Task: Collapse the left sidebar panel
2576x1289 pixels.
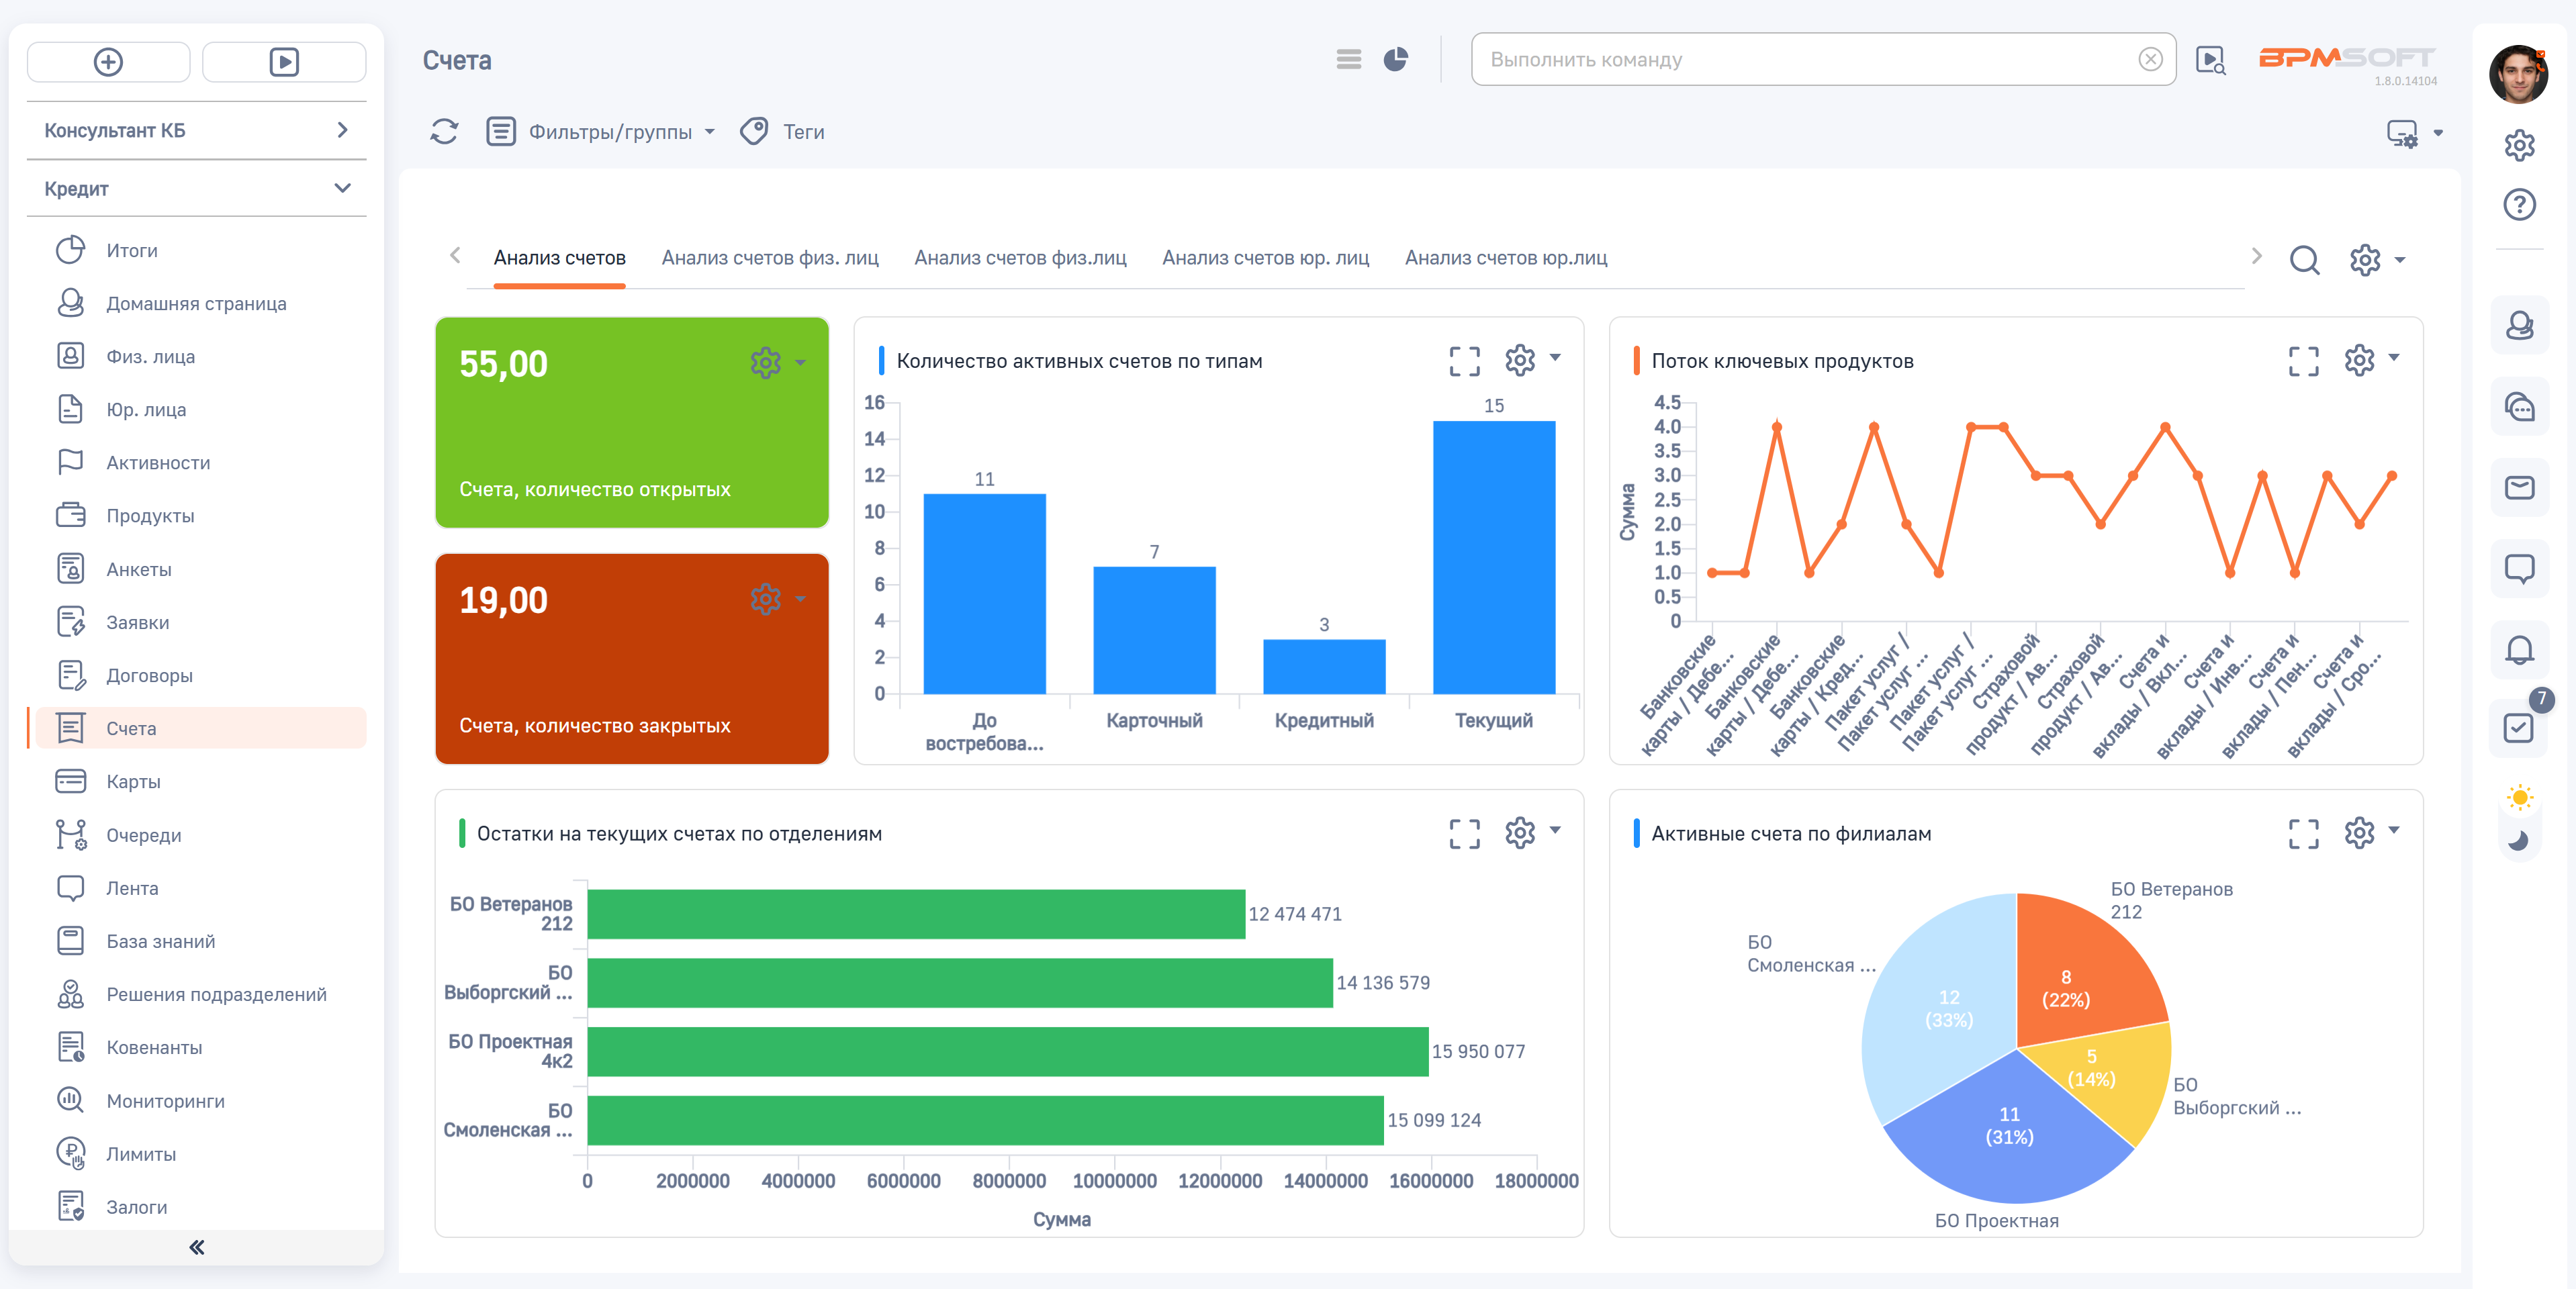Action: coord(196,1247)
